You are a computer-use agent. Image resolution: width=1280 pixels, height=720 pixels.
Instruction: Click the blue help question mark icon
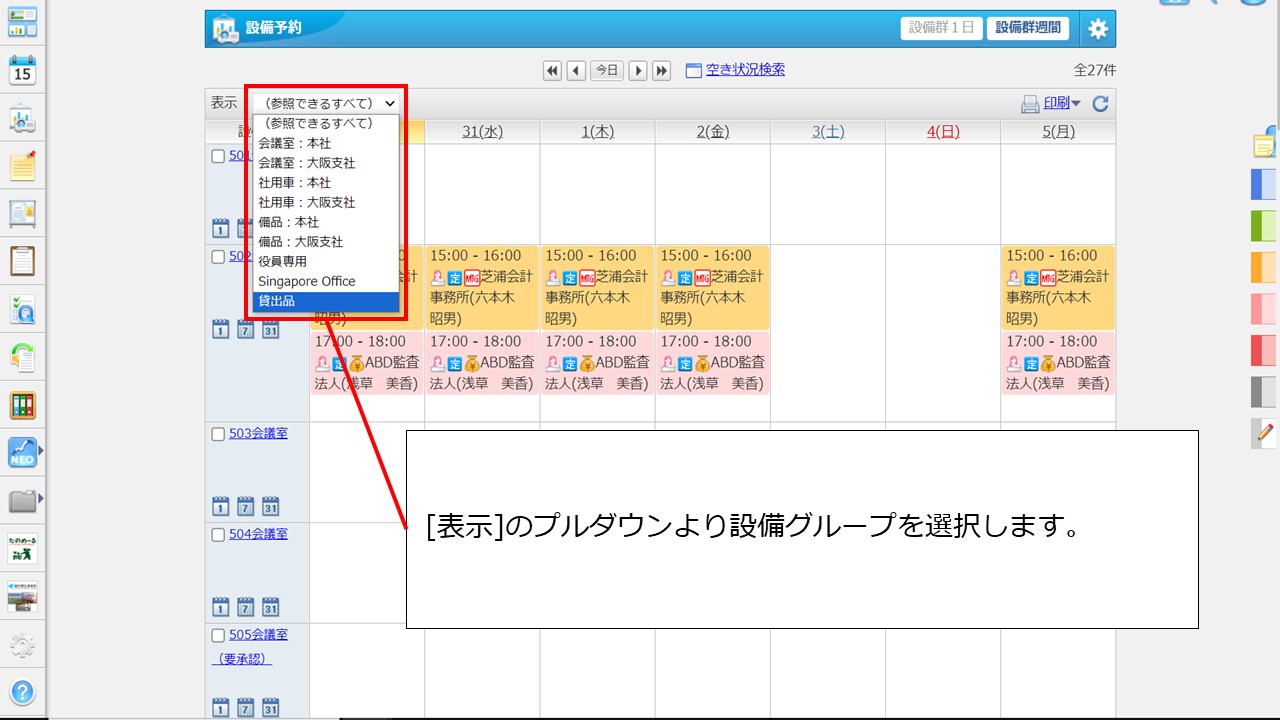pos(22,692)
